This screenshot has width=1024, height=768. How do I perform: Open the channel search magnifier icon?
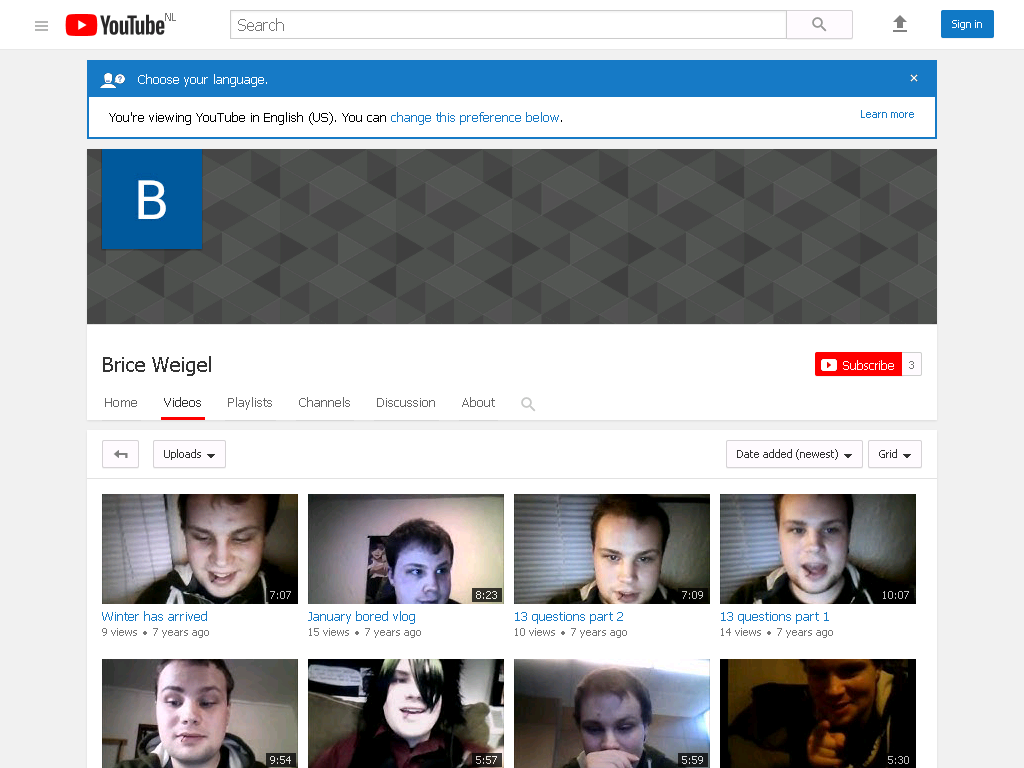pos(528,404)
